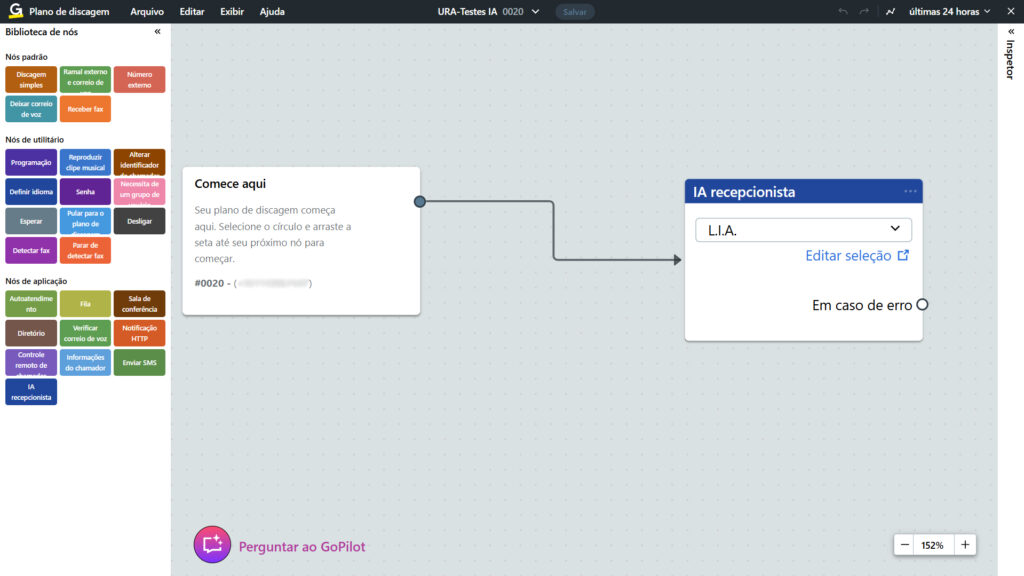Open the L.I.A. selection dropdown
This screenshot has width=1024, height=576.
[x=804, y=230]
